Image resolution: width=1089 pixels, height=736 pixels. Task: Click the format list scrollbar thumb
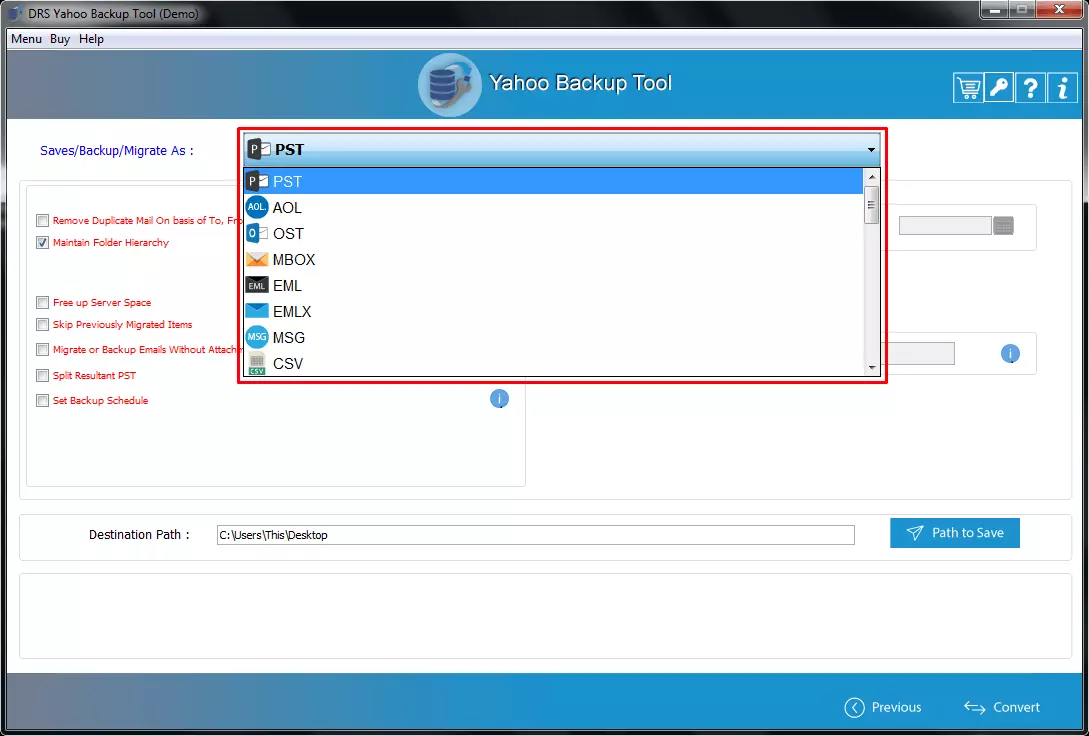872,204
